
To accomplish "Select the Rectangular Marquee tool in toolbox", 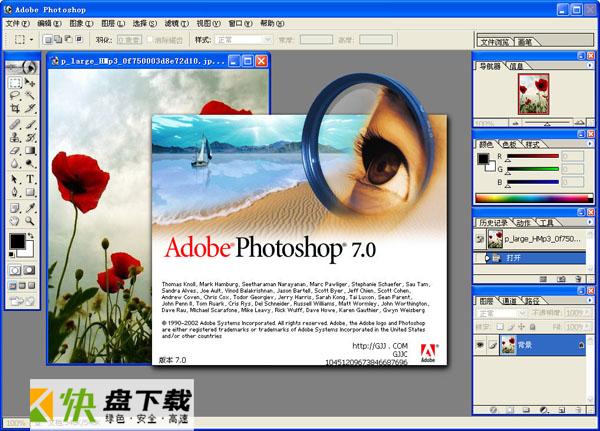I will point(15,83).
